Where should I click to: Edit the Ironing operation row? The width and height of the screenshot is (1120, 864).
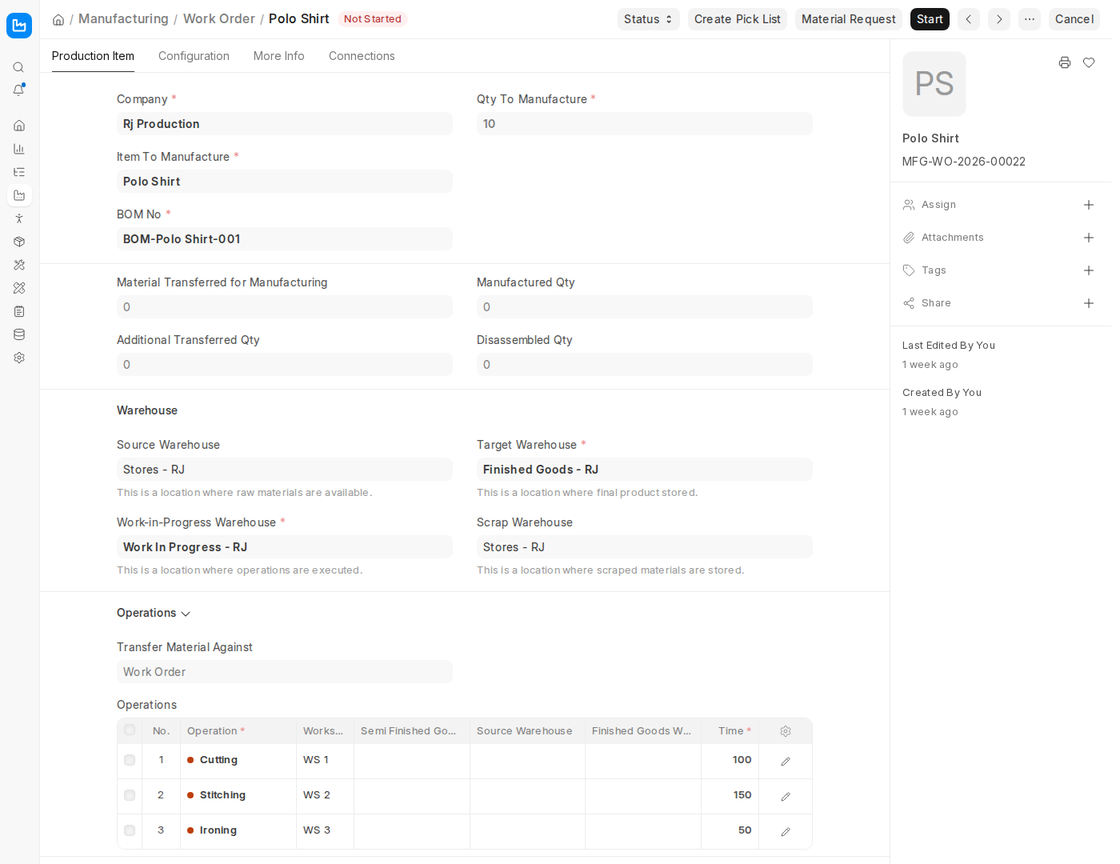coord(786,831)
